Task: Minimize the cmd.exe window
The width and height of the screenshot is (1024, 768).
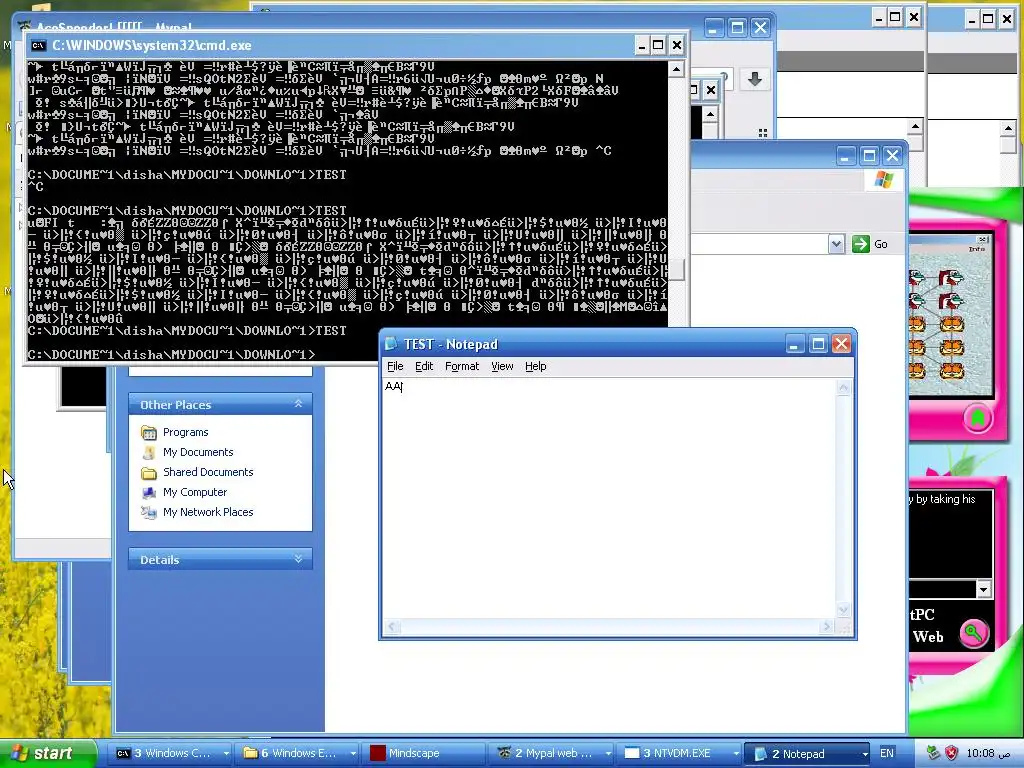Action: (x=641, y=45)
